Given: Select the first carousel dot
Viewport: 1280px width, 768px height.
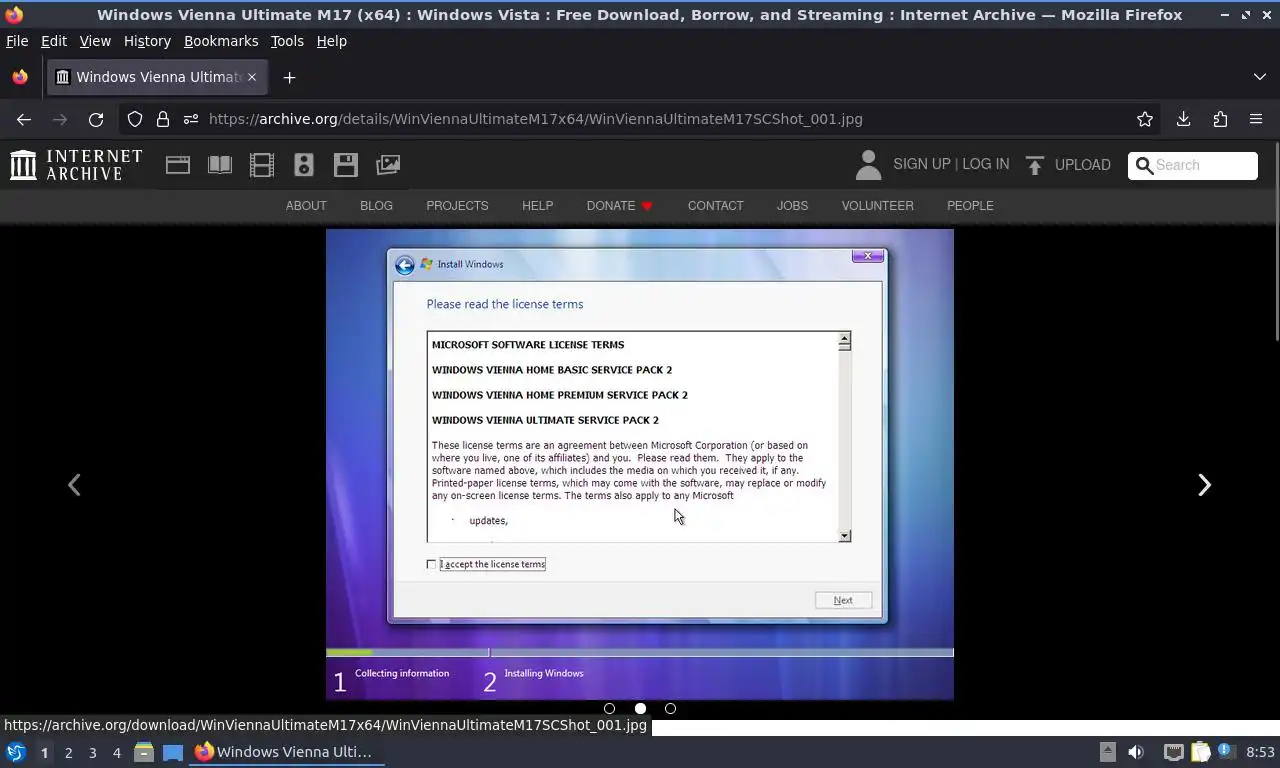Looking at the screenshot, I should pyautogui.click(x=609, y=708).
